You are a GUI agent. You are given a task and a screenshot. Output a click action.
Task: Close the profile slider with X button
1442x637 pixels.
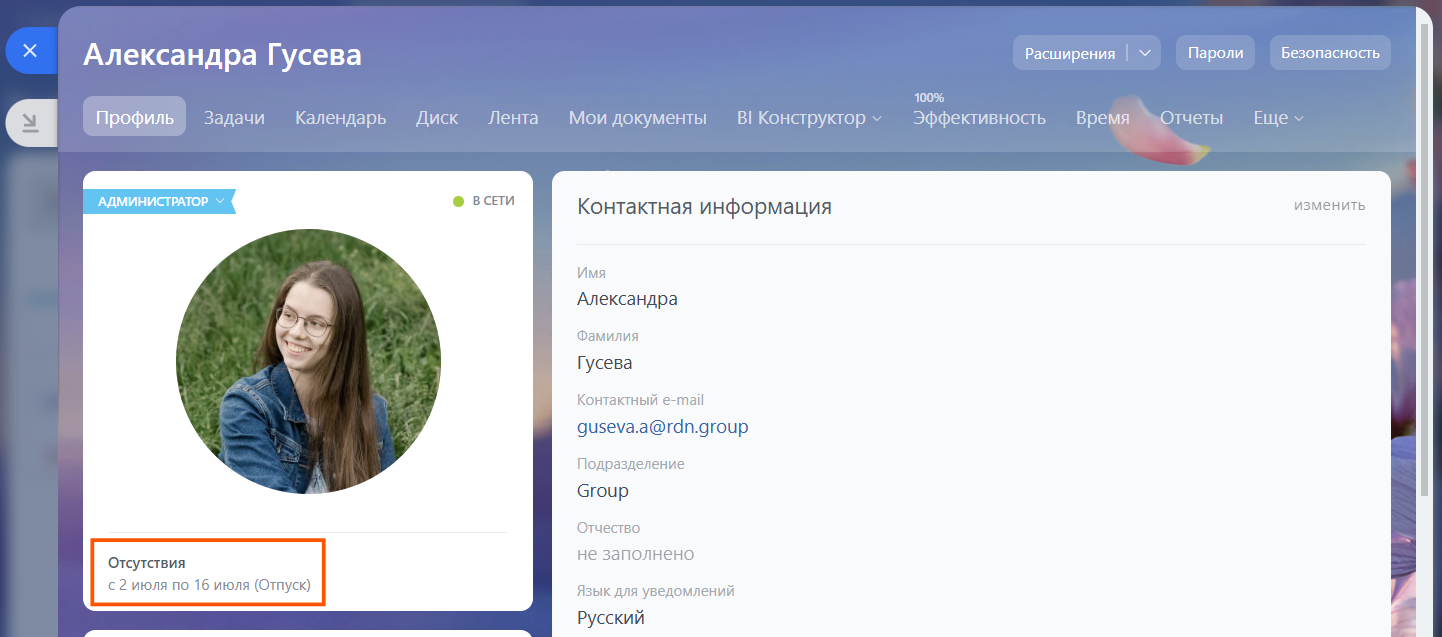[x=30, y=50]
